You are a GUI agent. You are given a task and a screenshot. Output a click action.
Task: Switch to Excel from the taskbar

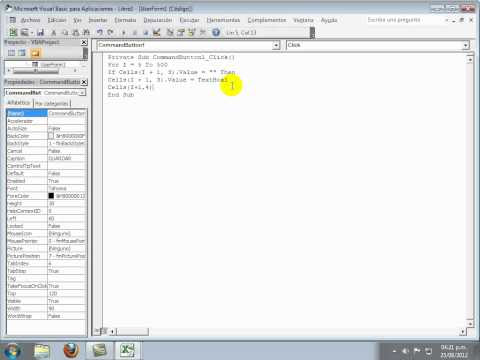point(127,351)
